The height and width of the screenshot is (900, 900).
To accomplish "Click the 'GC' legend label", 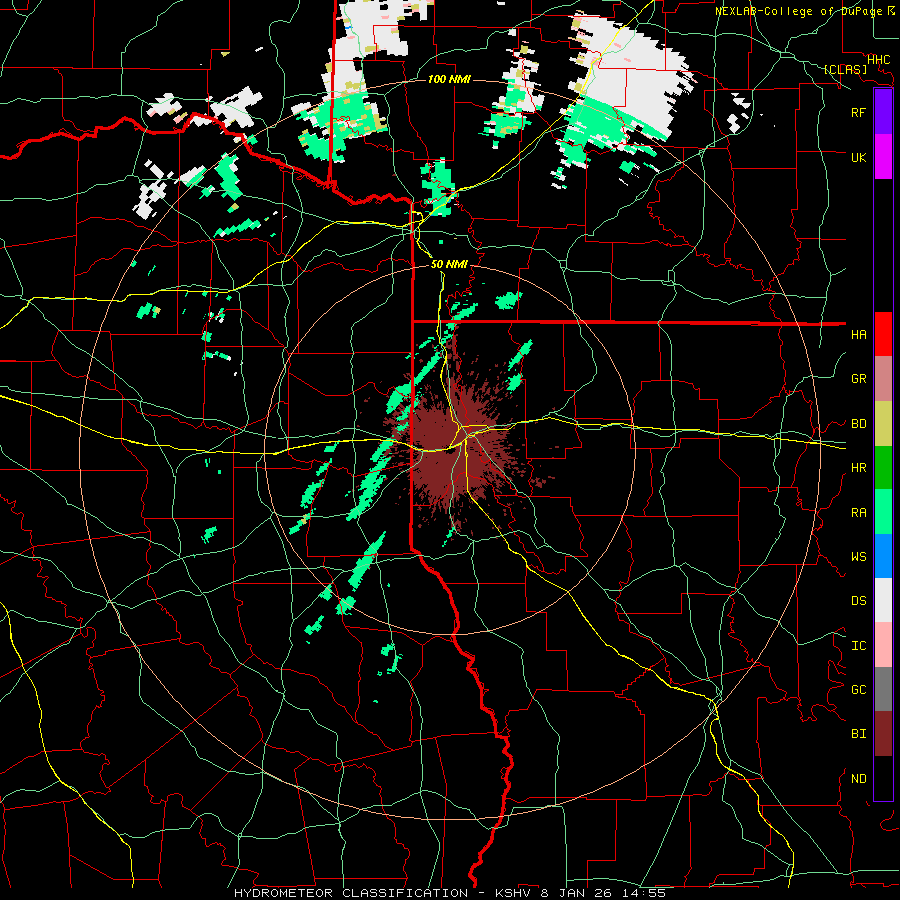I will pos(858,690).
